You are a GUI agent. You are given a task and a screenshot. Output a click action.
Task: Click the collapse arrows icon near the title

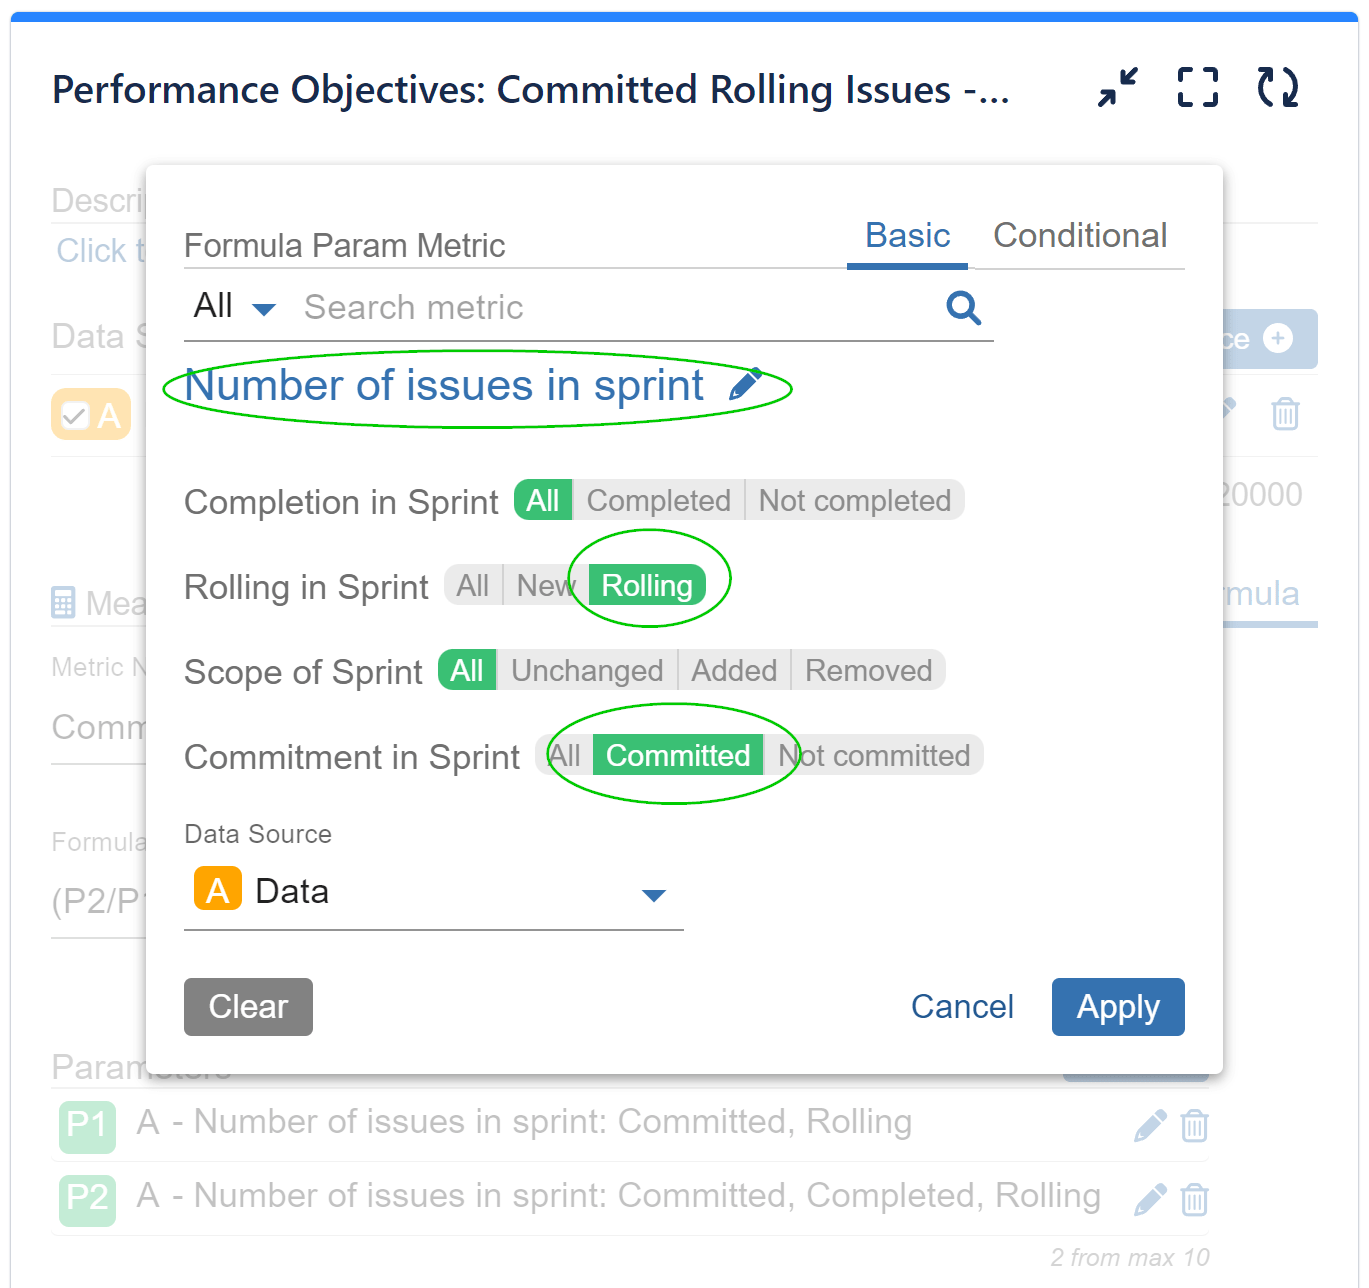click(x=1117, y=88)
